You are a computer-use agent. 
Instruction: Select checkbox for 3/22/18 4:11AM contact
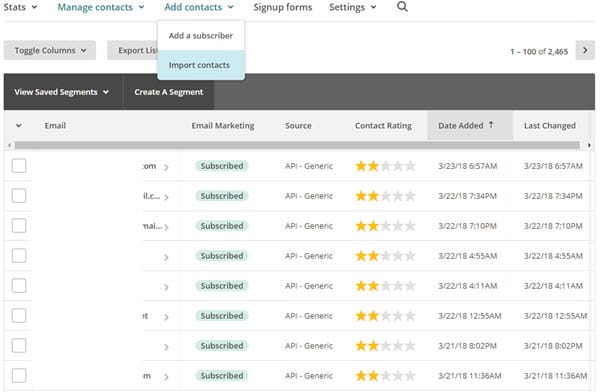(19, 286)
